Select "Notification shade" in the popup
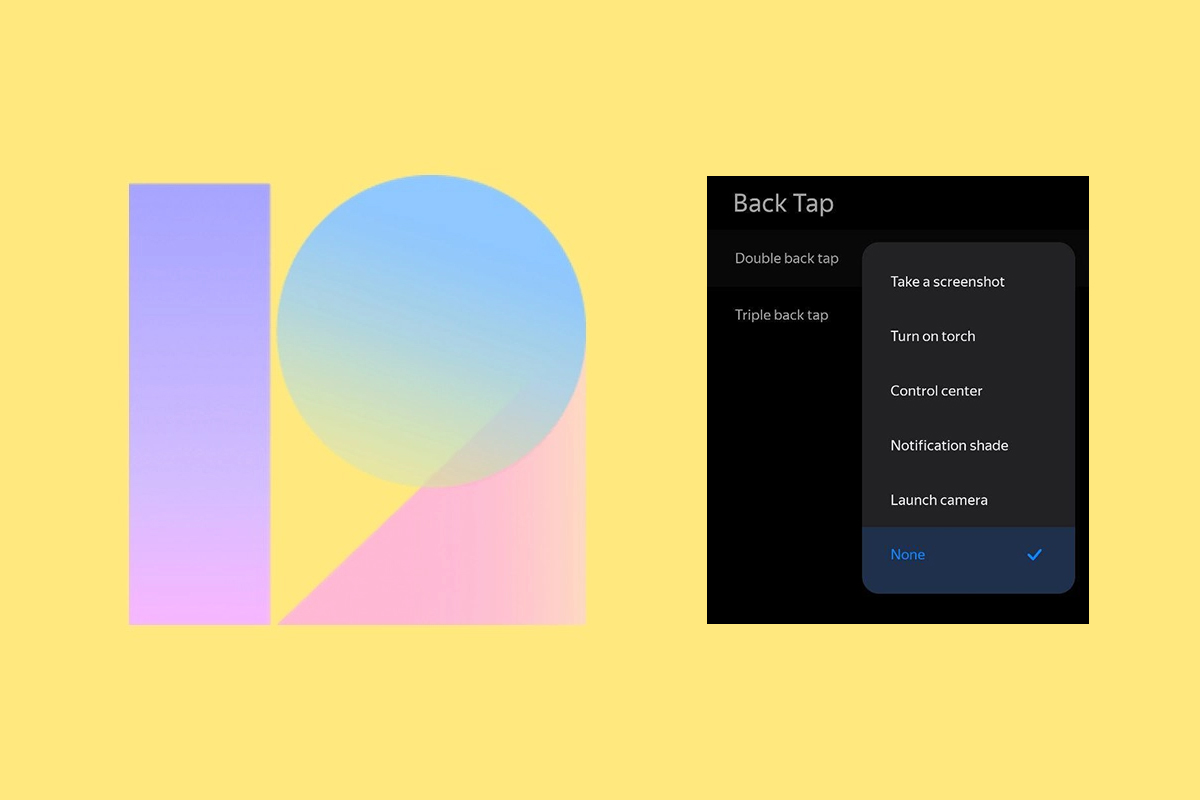1200x800 pixels. pyautogui.click(x=968, y=445)
